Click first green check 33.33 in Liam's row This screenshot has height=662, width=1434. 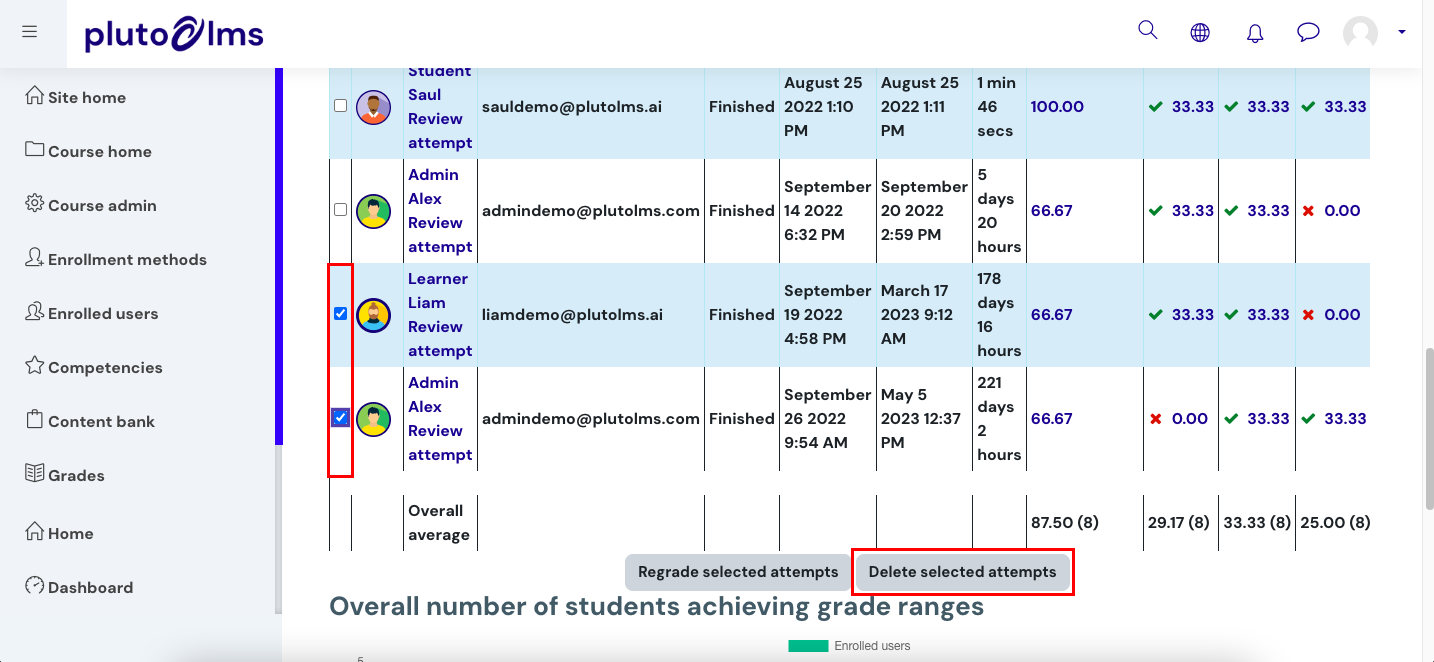[1181, 315]
